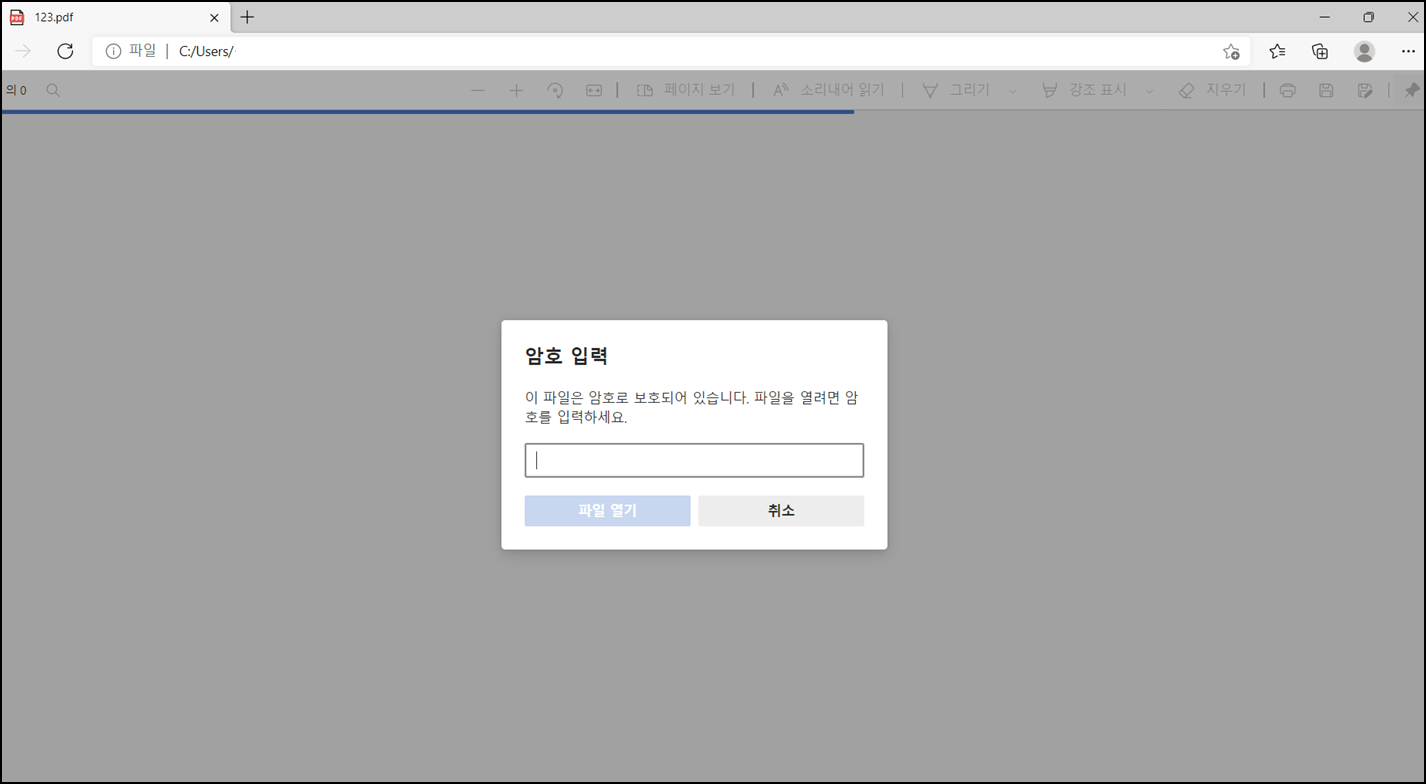Screen dimensions: 1426x784
Task: Open a new browser tab
Action: [246, 17]
